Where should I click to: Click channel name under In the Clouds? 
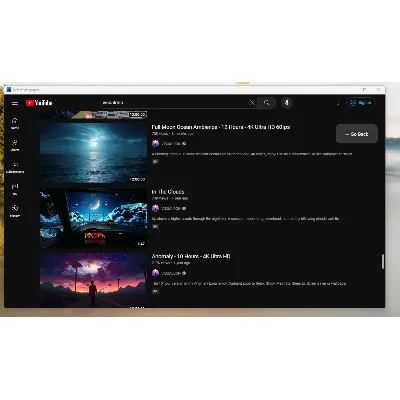pyautogui.click(x=171, y=208)
